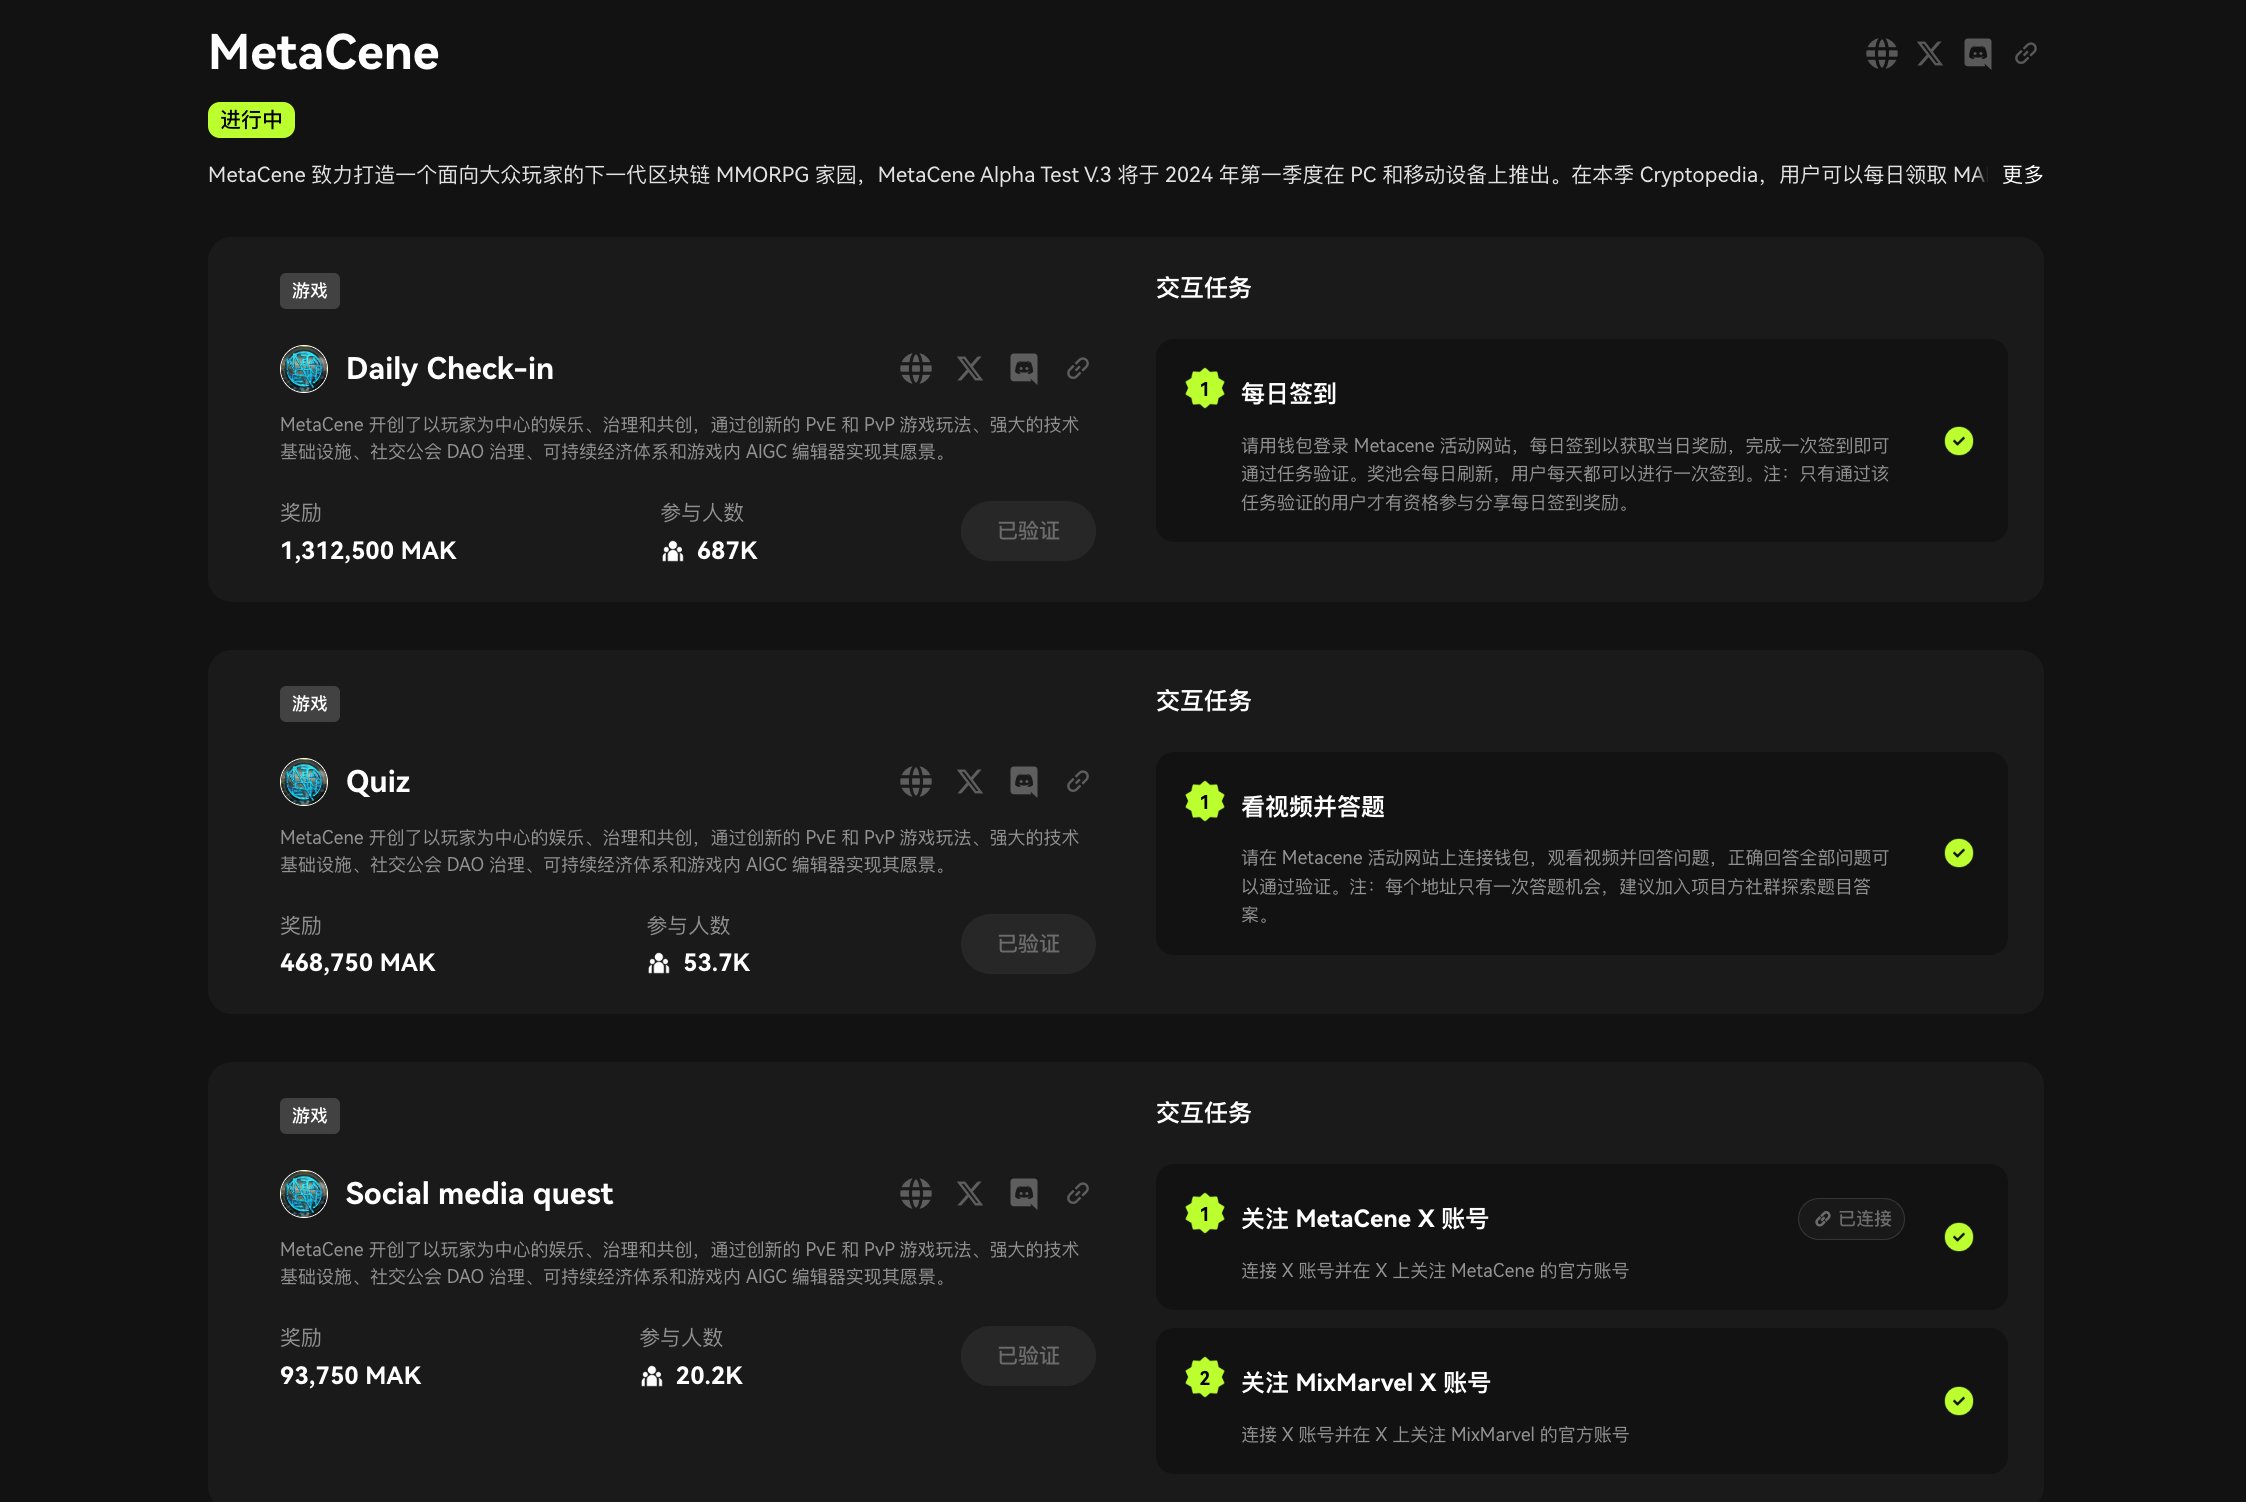Open website globe icon for Quiz
The width and height of the screenshot is (2246, 1502).
[x=915, y=781]
